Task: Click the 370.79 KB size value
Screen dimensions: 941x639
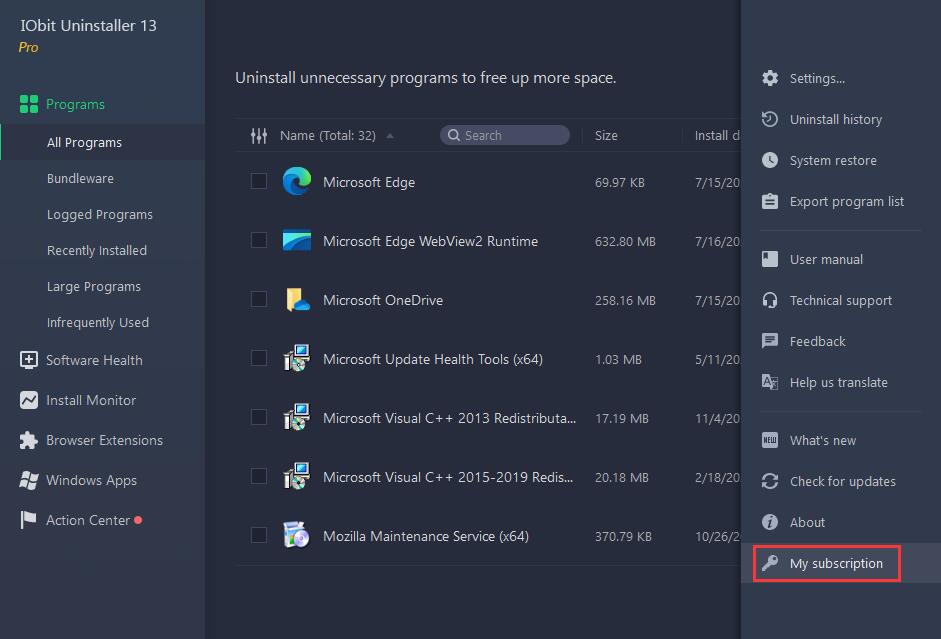Action: pos(623,536)
